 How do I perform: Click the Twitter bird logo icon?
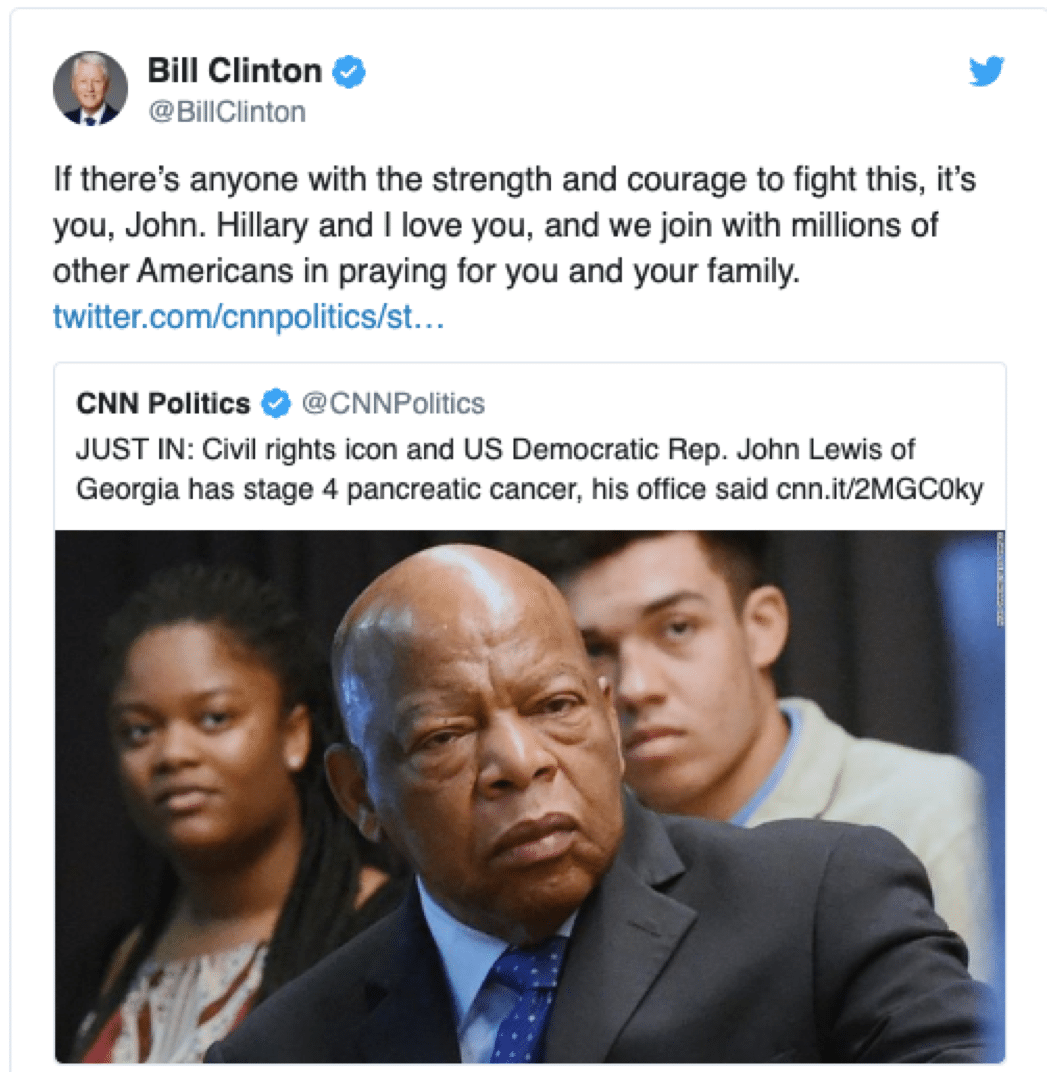point(986,70)
